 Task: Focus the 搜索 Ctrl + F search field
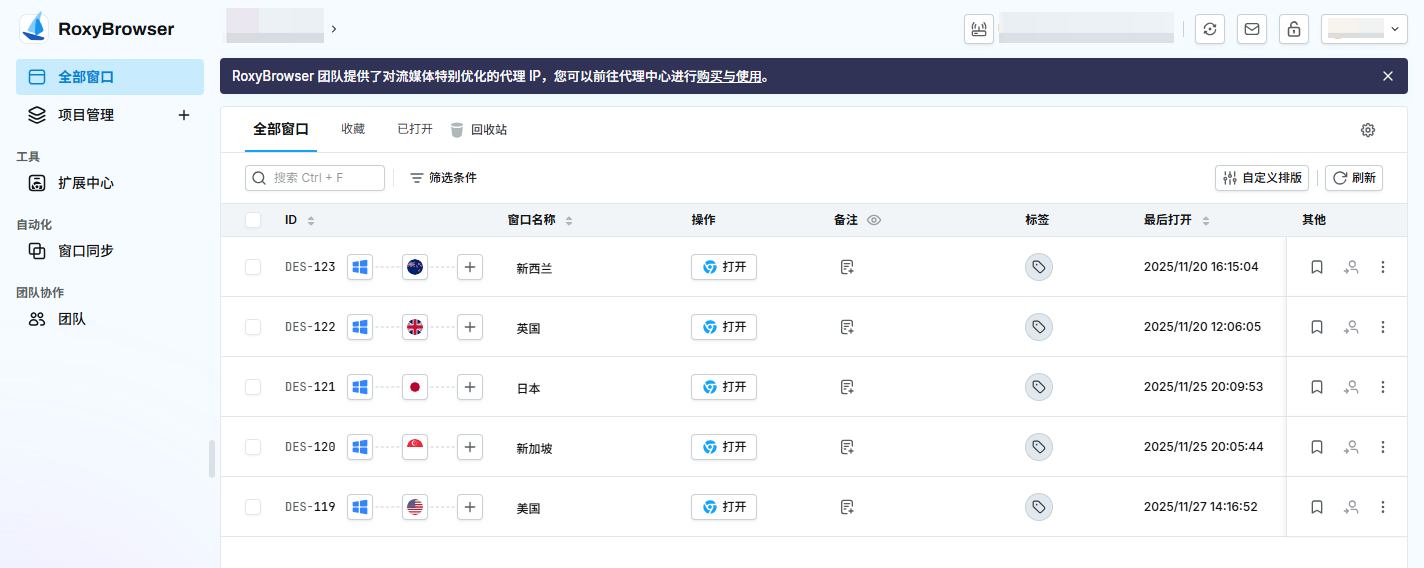click(315, 178)
